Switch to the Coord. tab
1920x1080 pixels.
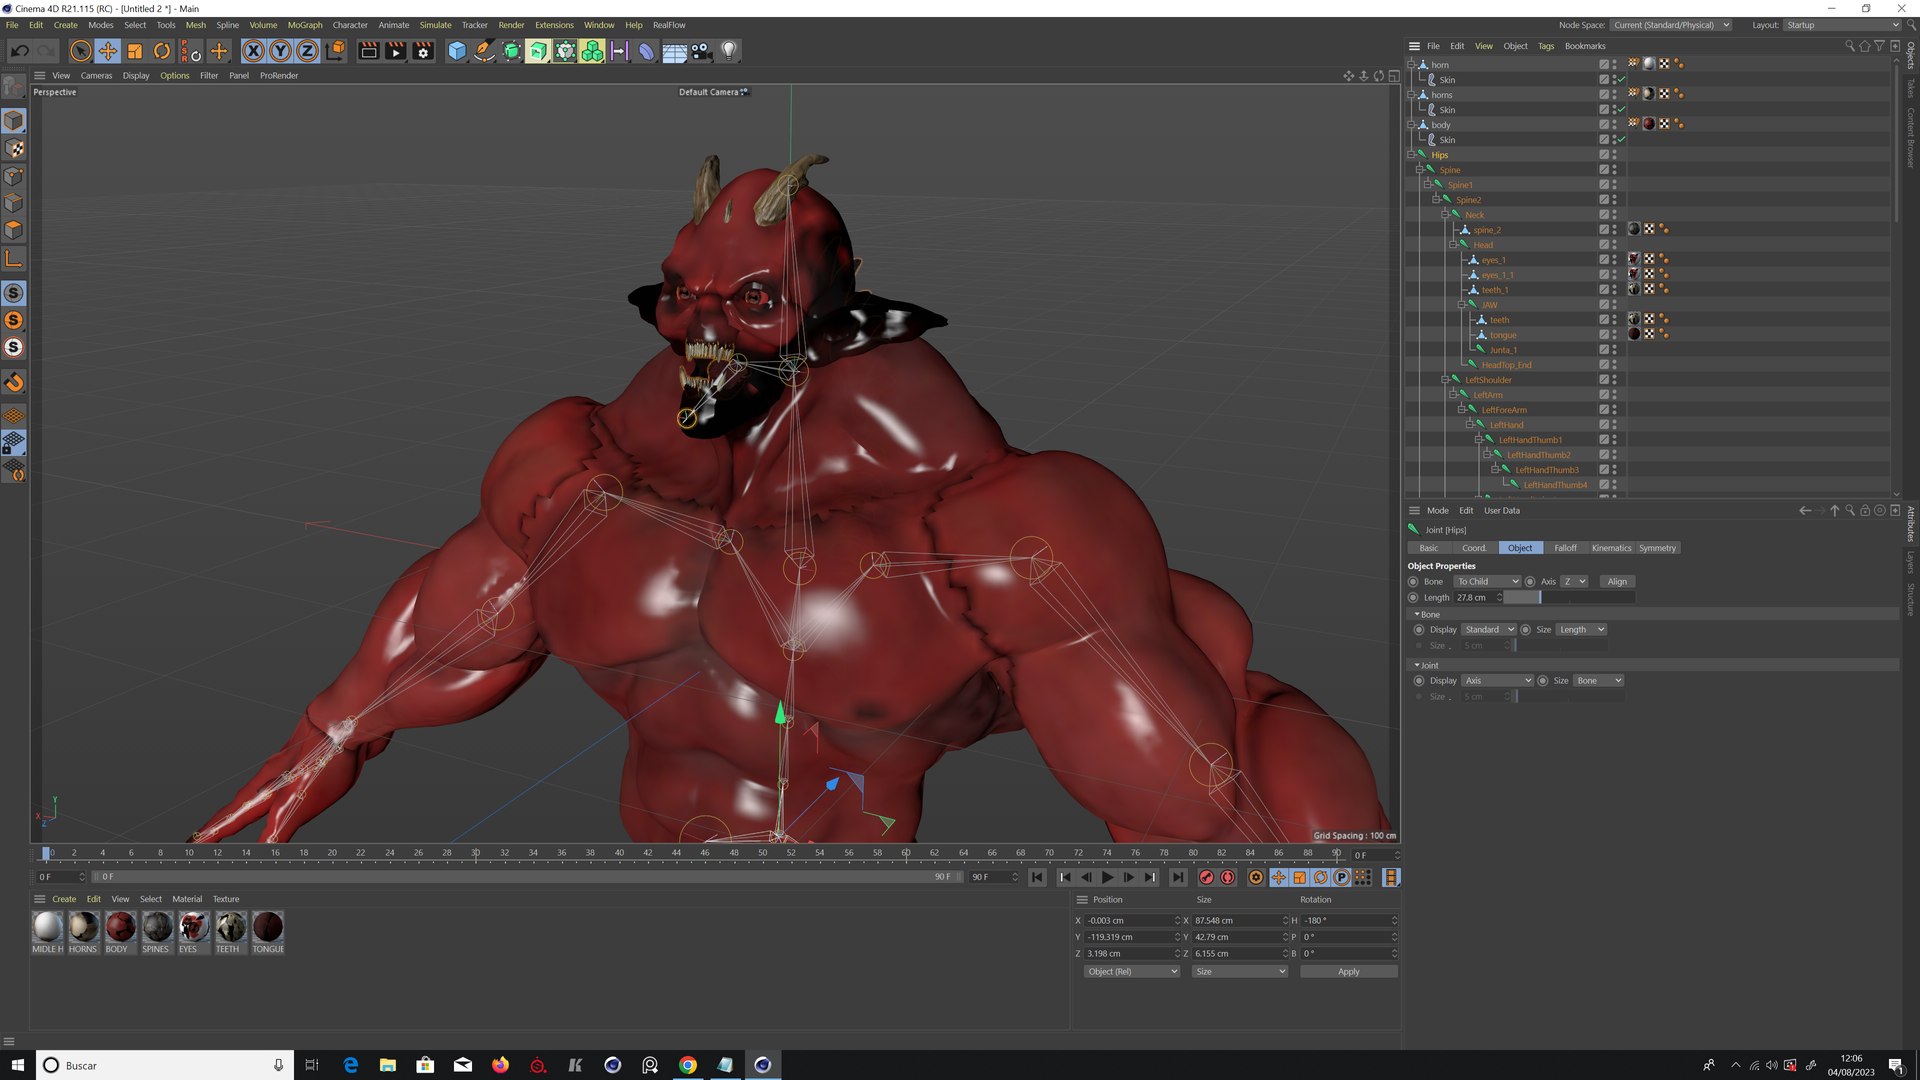coord(1474,548)
